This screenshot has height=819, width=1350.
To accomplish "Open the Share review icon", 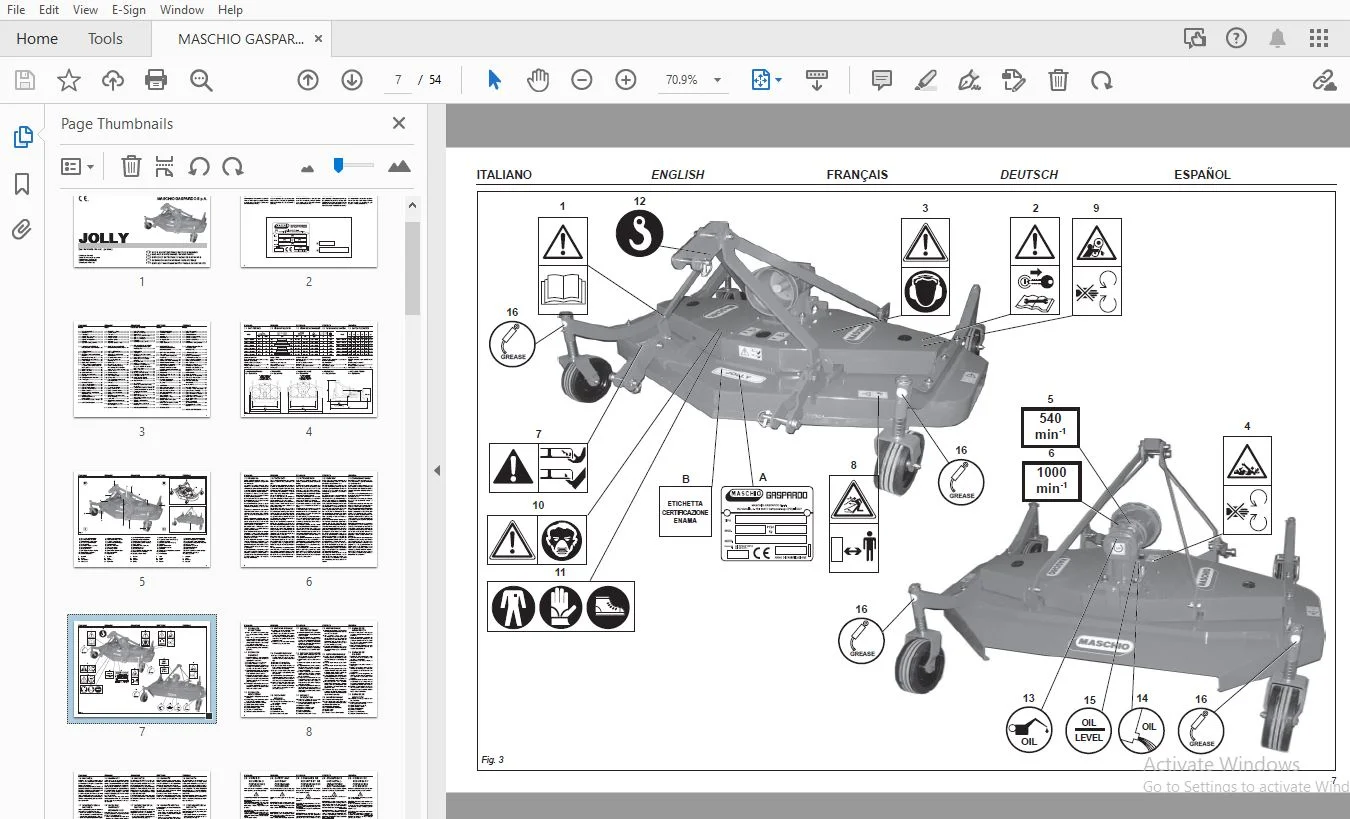I will [1195, 39].
